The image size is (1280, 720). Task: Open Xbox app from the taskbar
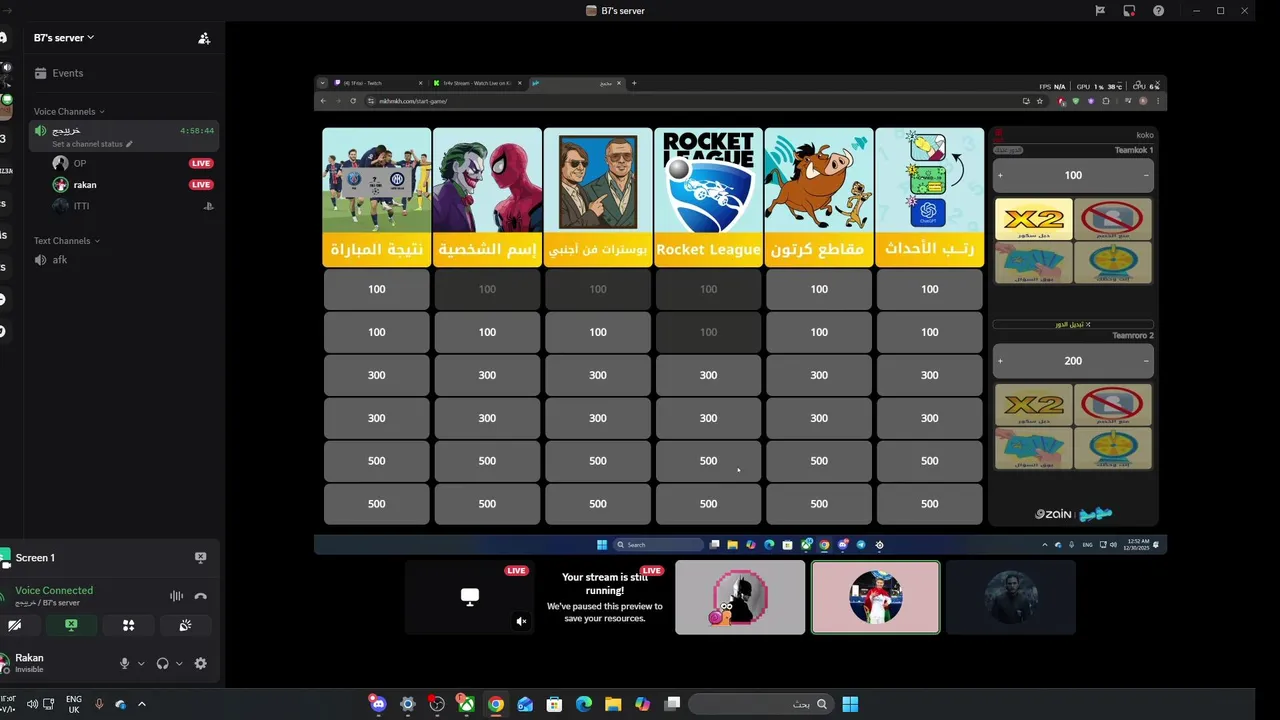(466, 704)
